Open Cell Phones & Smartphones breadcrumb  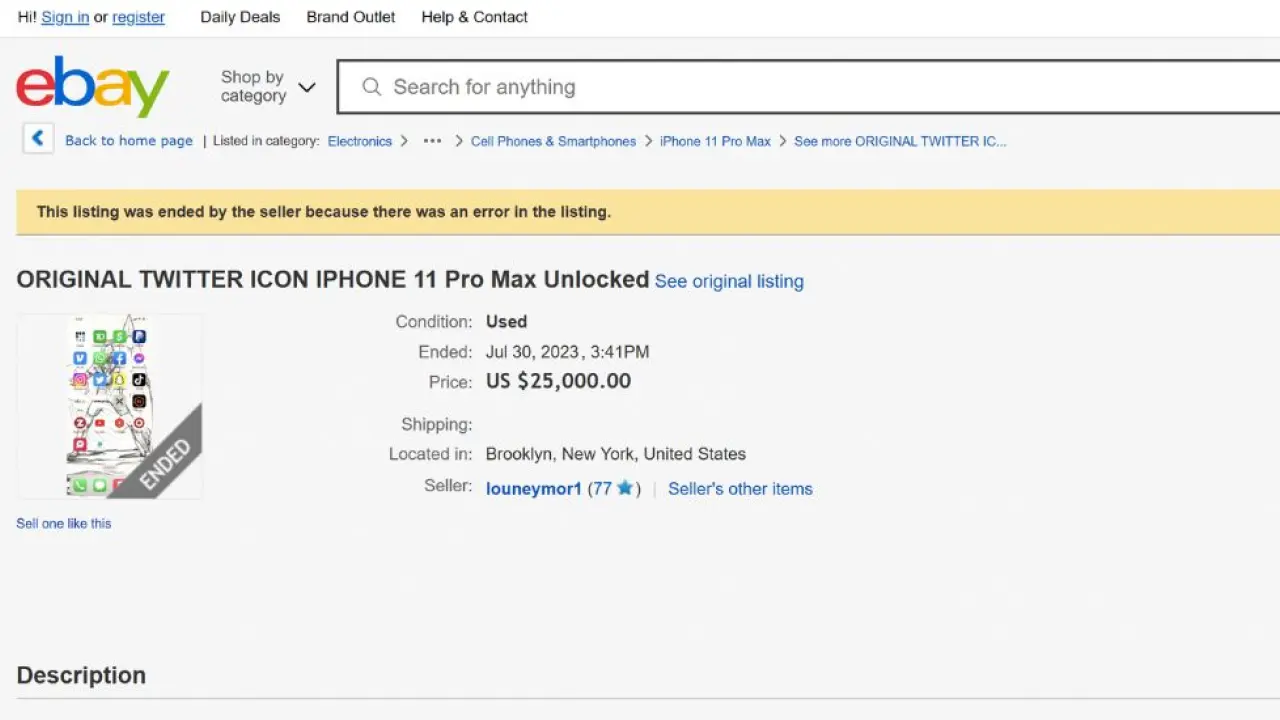[553, 141]
